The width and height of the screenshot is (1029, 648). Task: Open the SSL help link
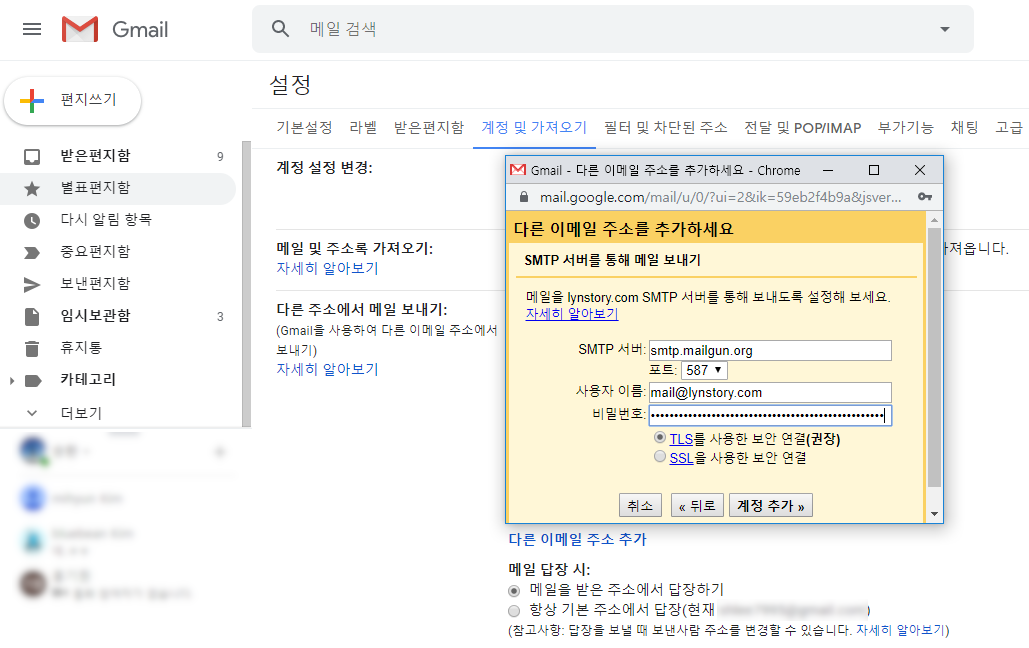(x=681, y=458)
